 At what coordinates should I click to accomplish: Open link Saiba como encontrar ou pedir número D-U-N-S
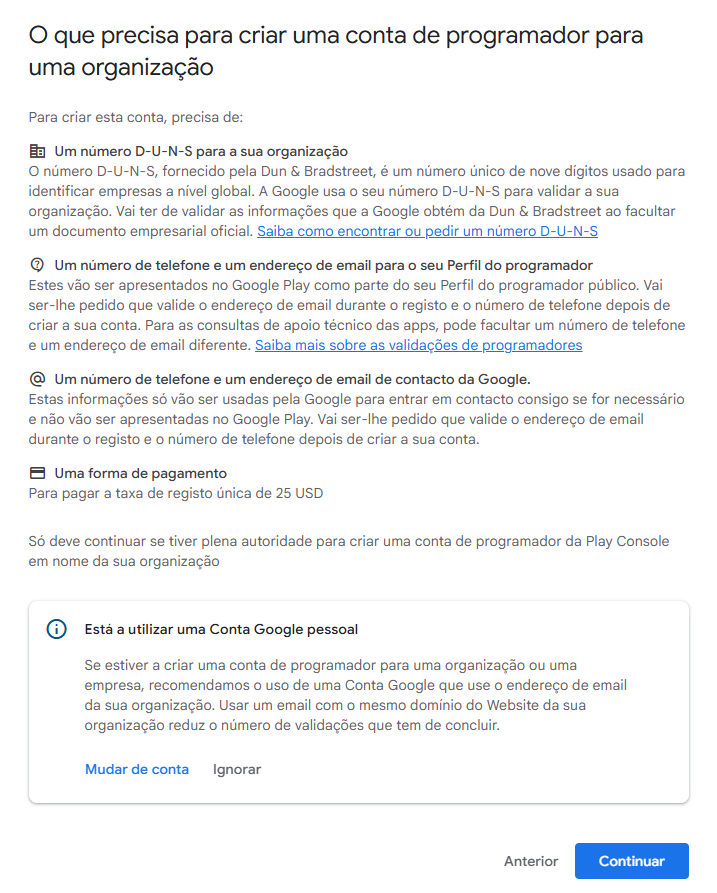[427, 231]
